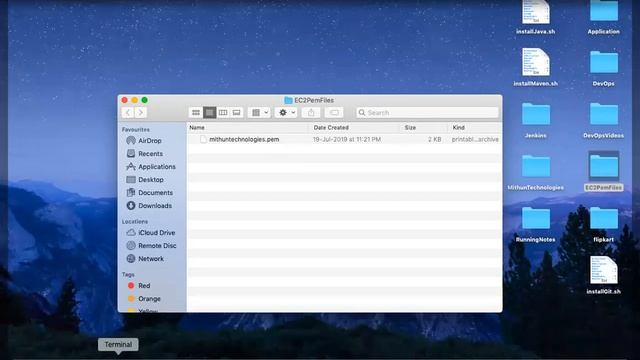Select the DevOps folder on desktop
Screen dimensions: 640x360
(x=604, y=68)
